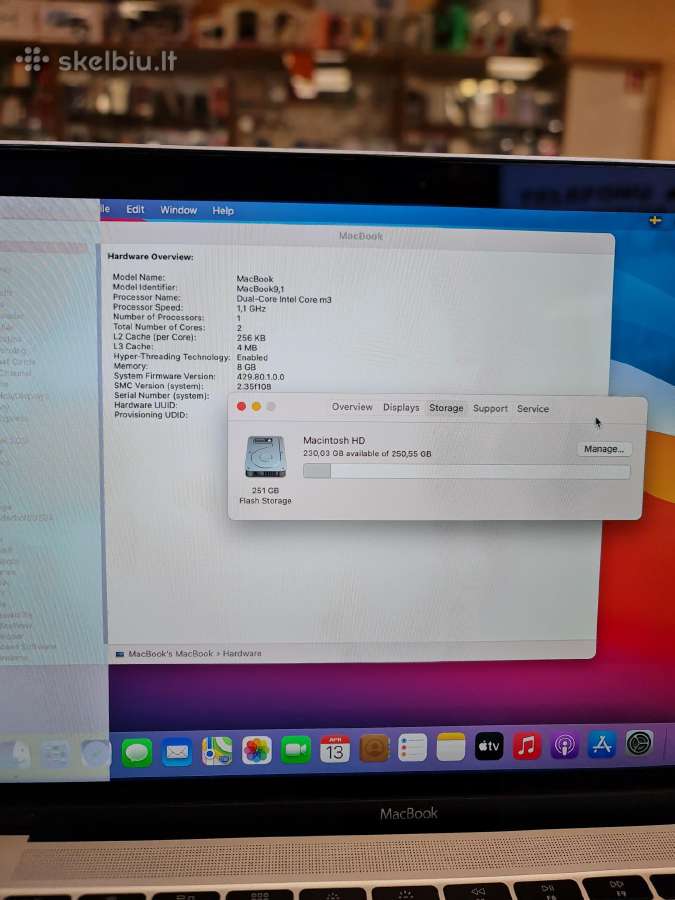
Task: Click the Macintosh HD storage usage bar
Action: coord(466,471)
